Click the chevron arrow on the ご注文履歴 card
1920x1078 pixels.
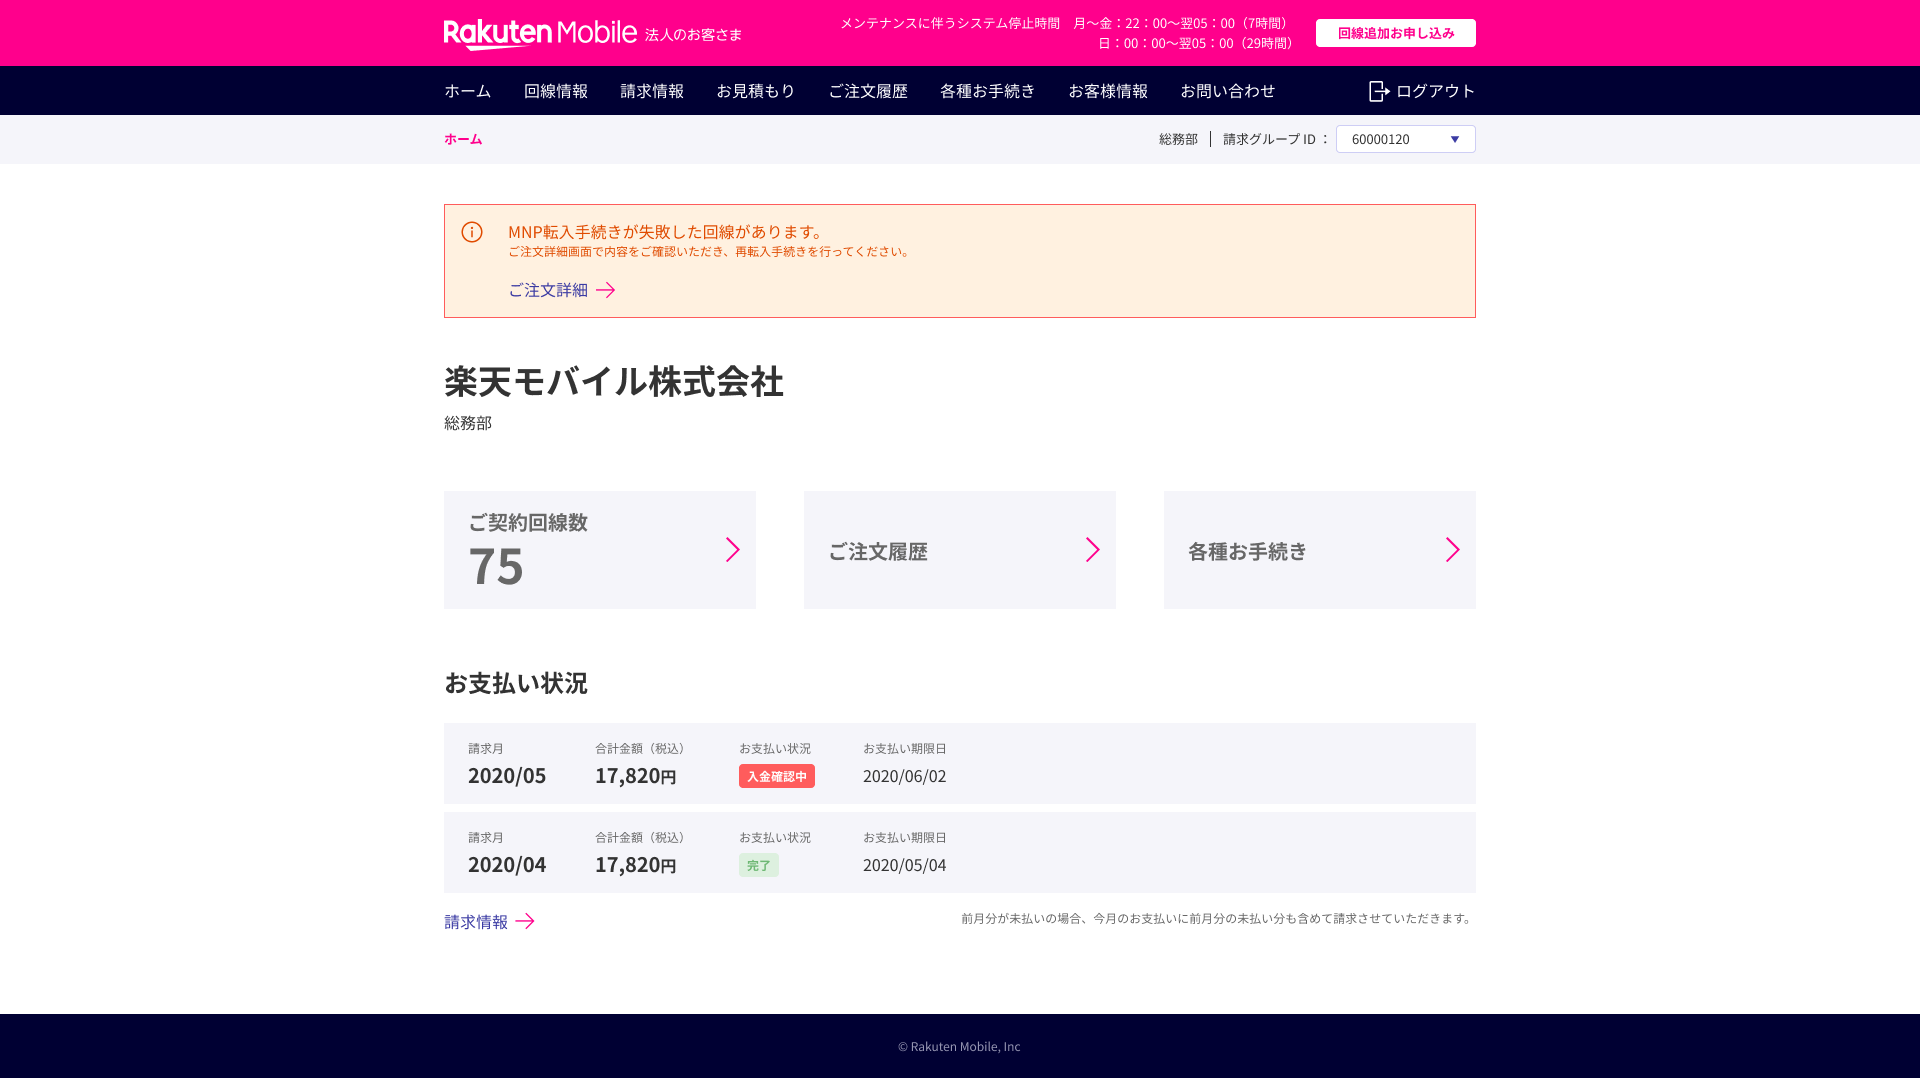tap(1093, 549)
